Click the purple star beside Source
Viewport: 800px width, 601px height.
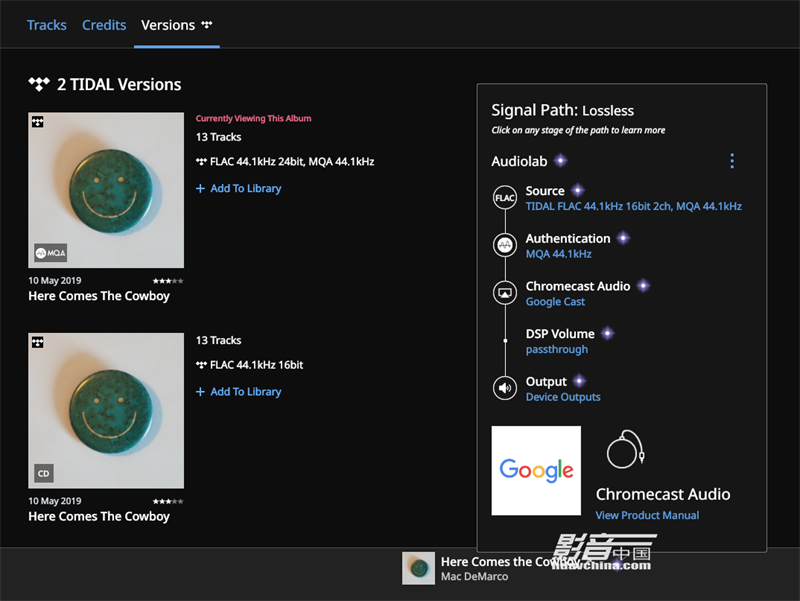(x=577, y=190)
